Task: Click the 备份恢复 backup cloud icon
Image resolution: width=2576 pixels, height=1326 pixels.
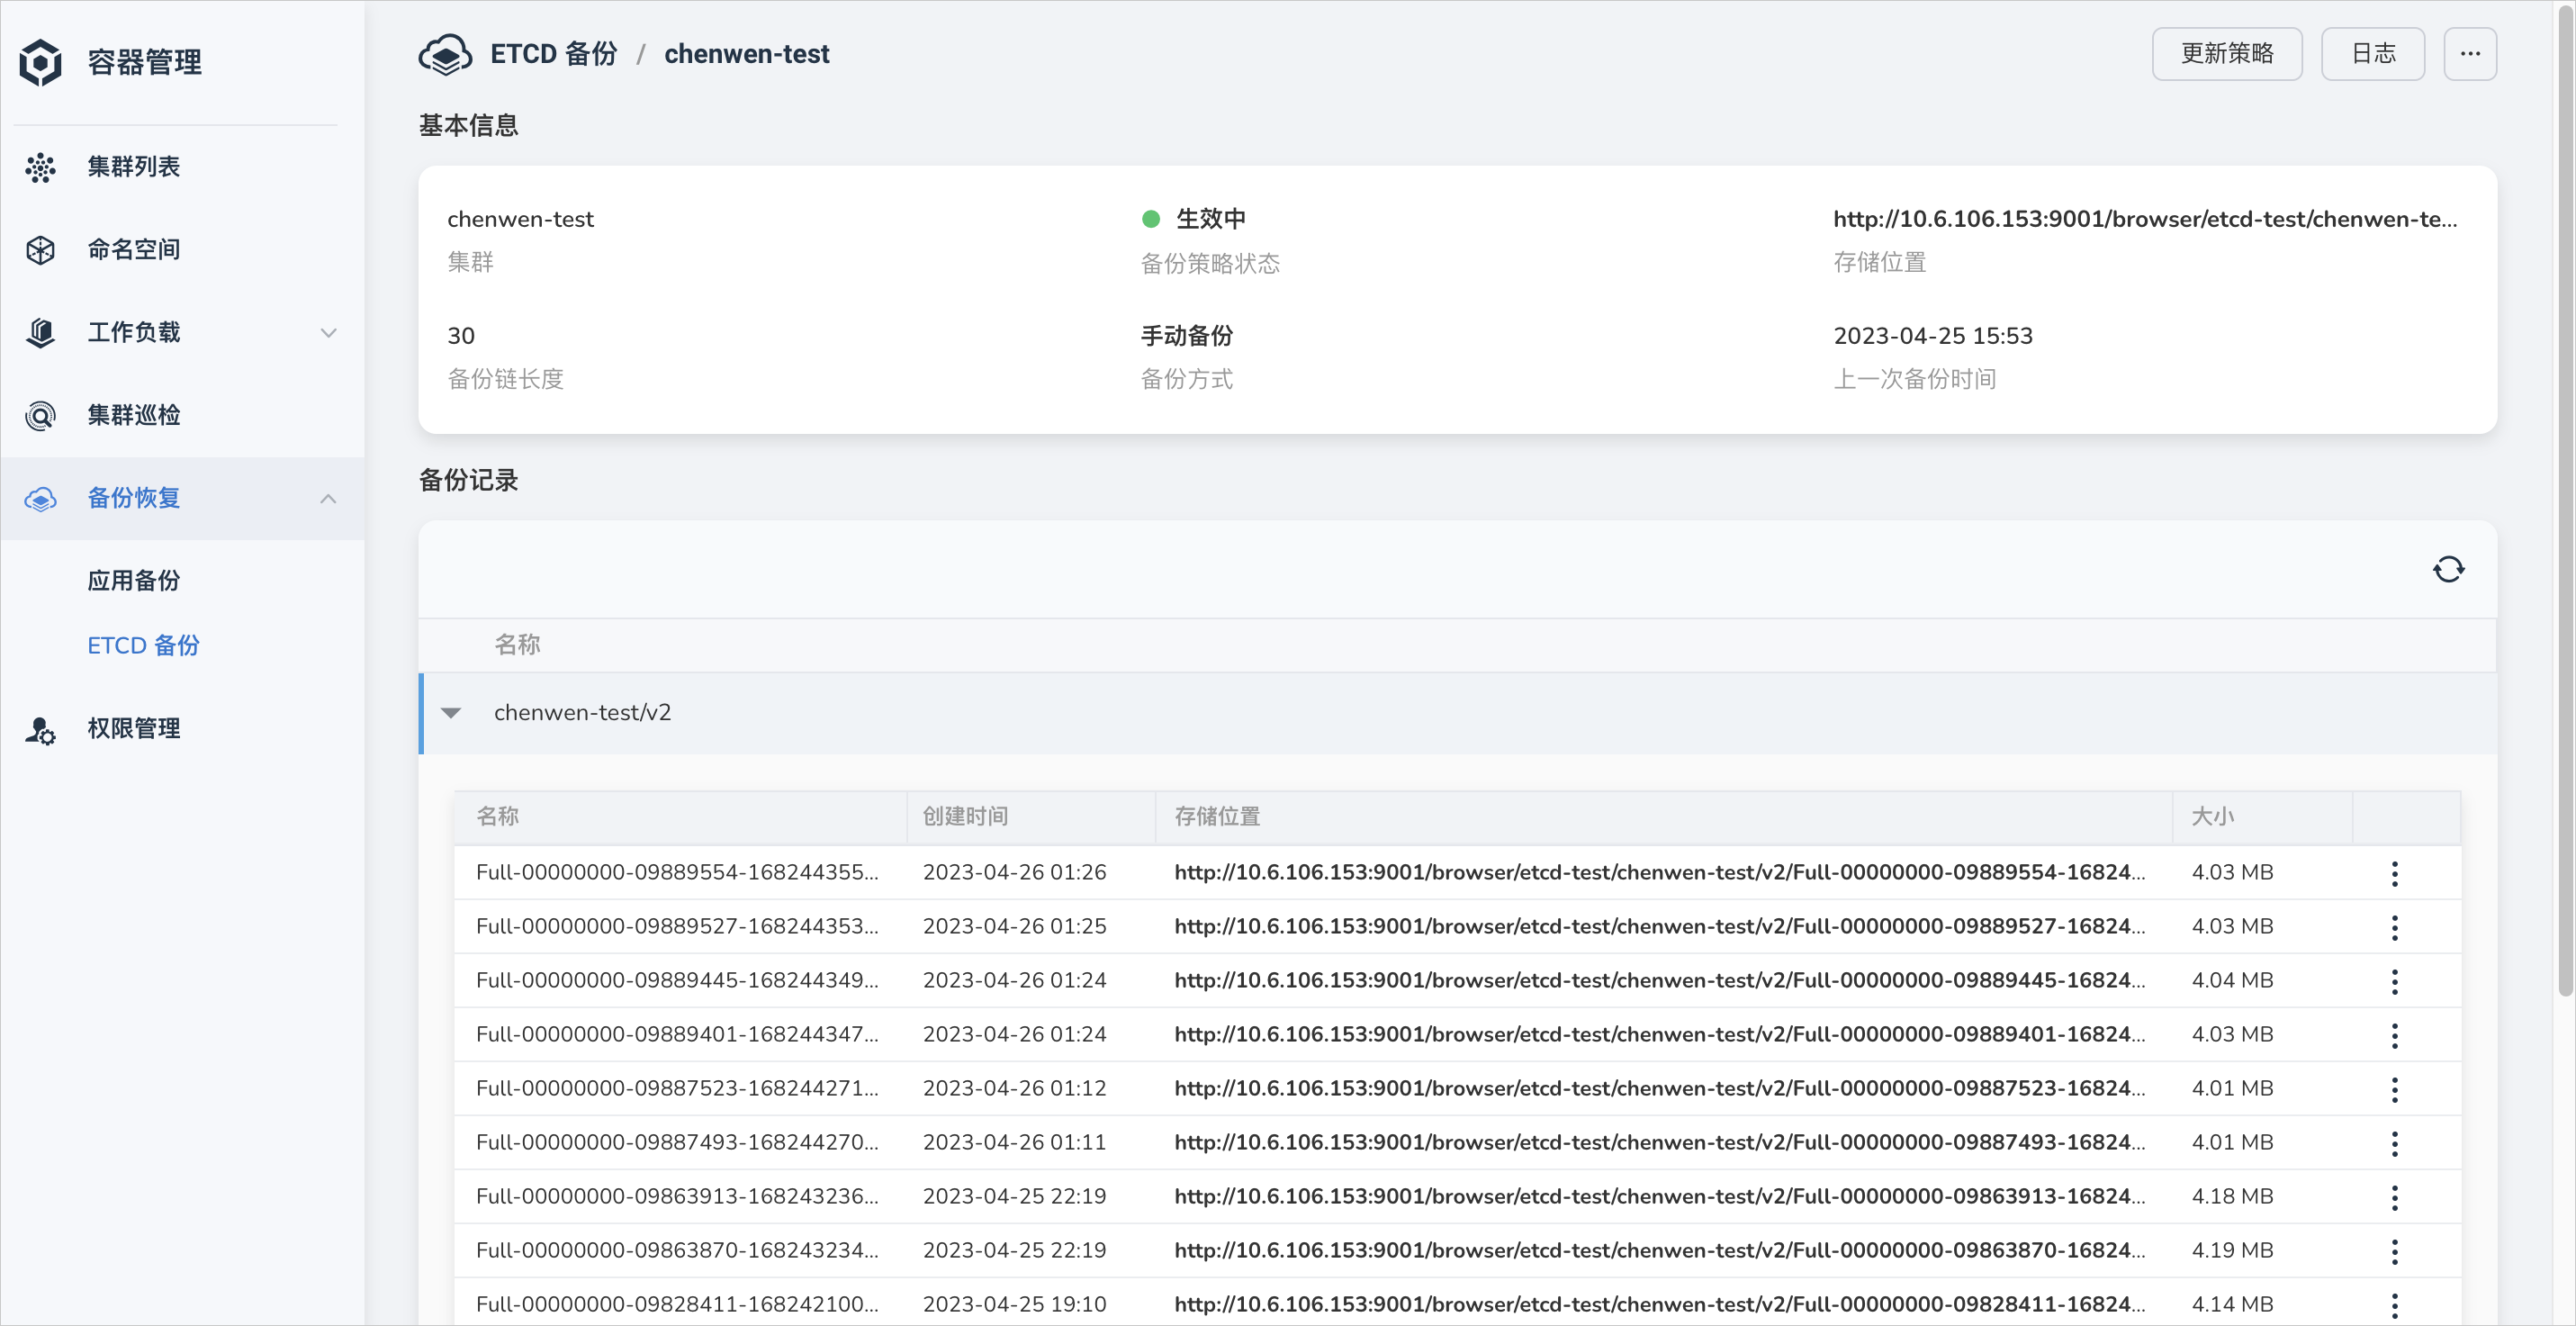Action: [40, 499]
